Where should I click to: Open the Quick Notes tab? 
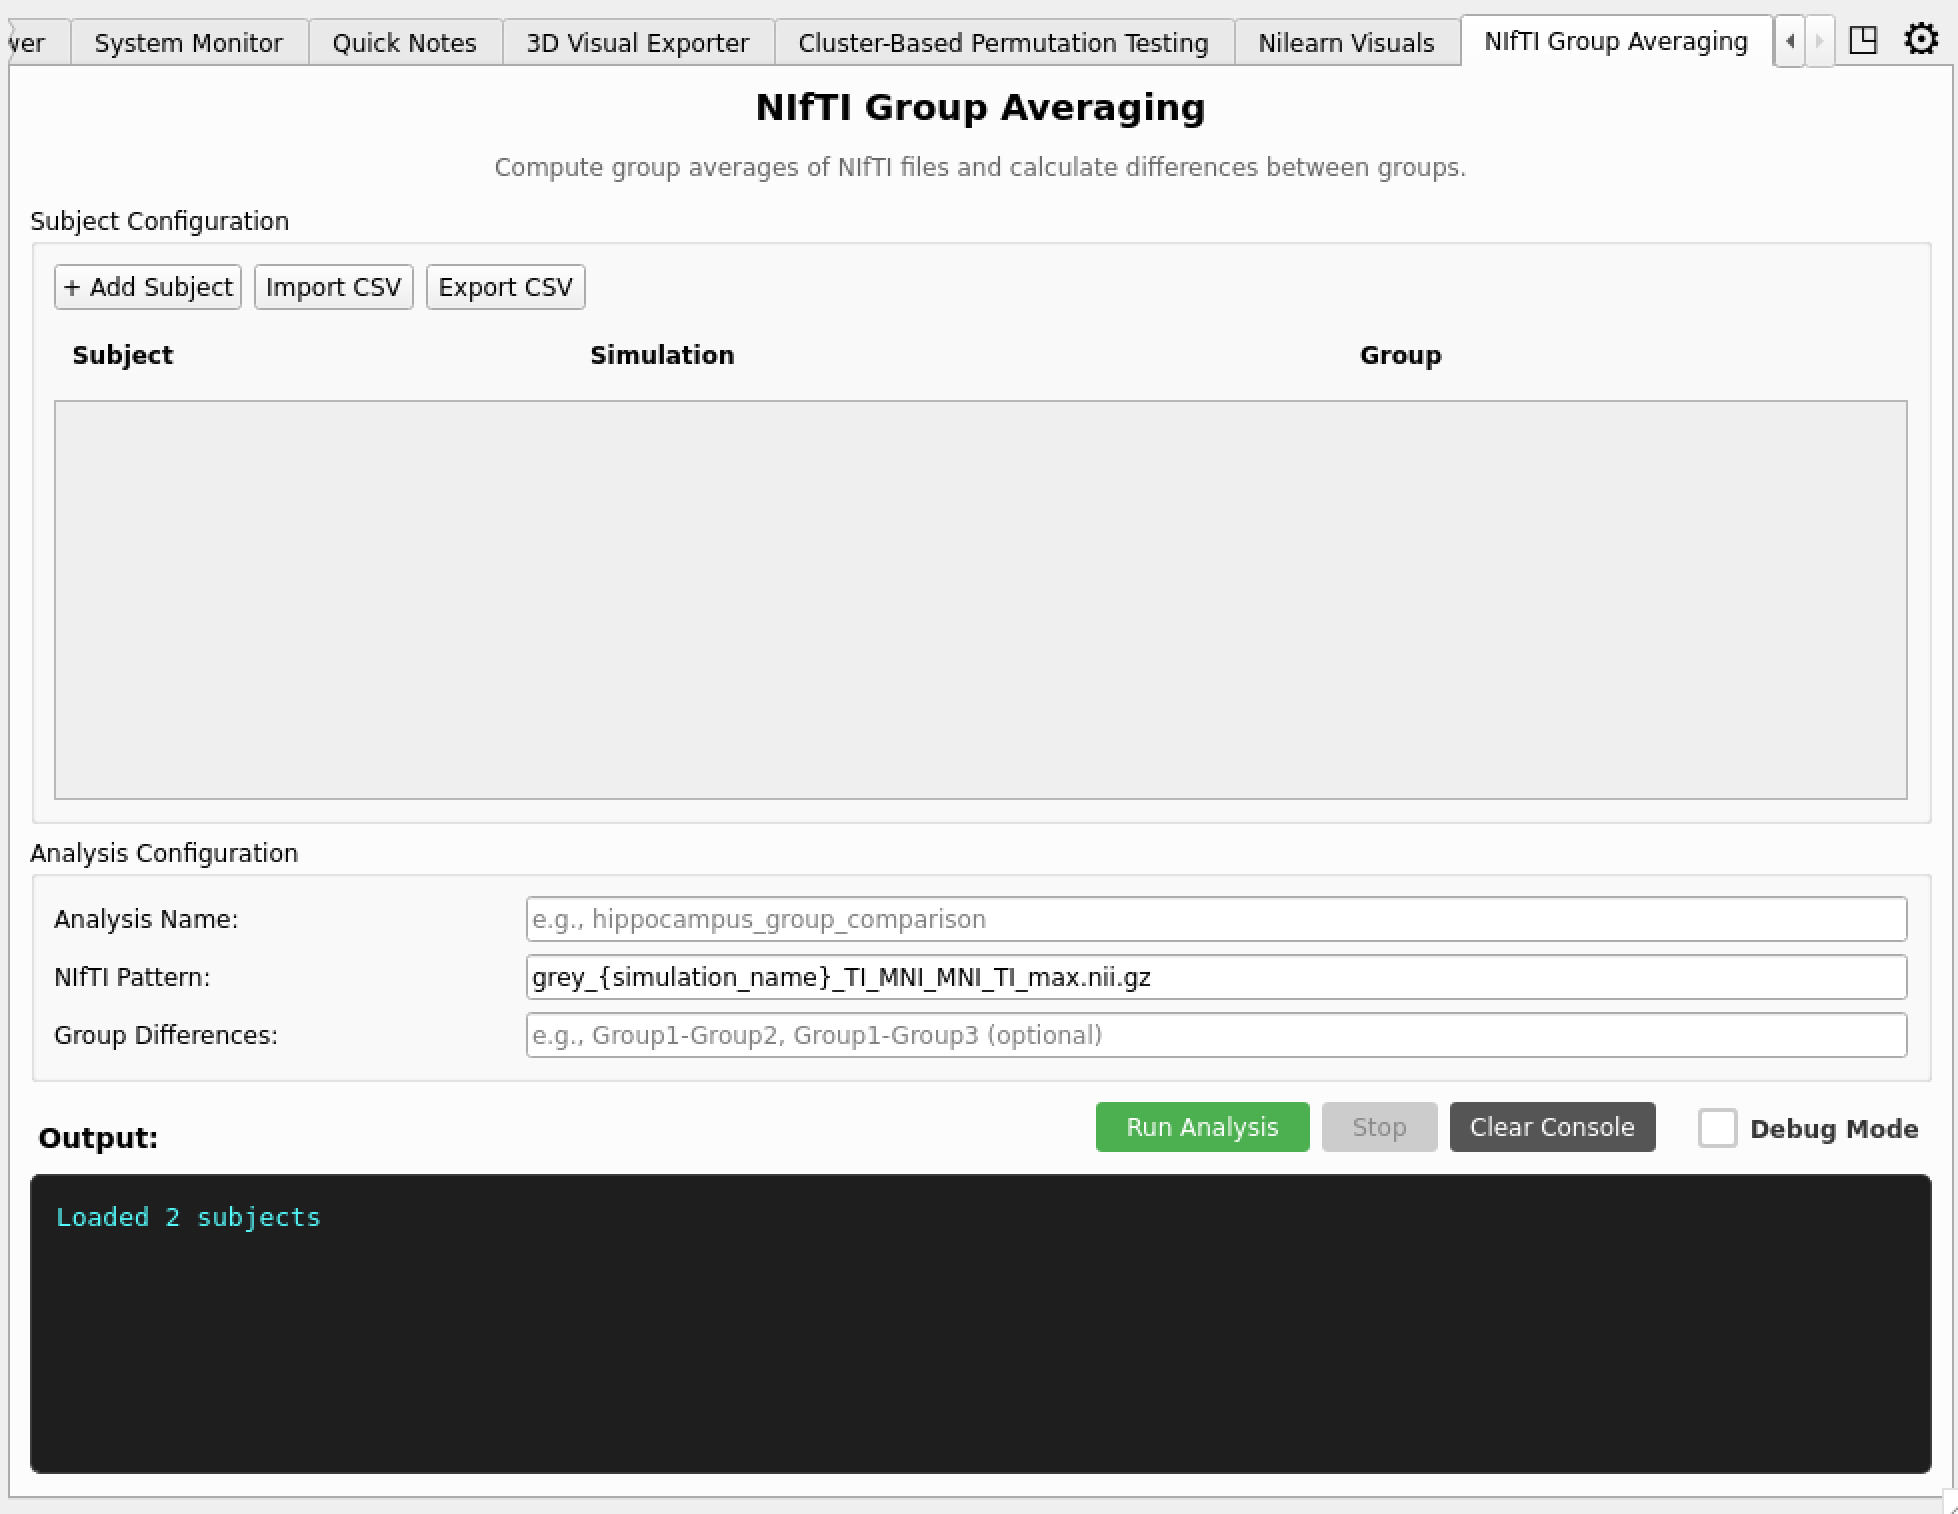pyautogui.click(x=403, y=42)
